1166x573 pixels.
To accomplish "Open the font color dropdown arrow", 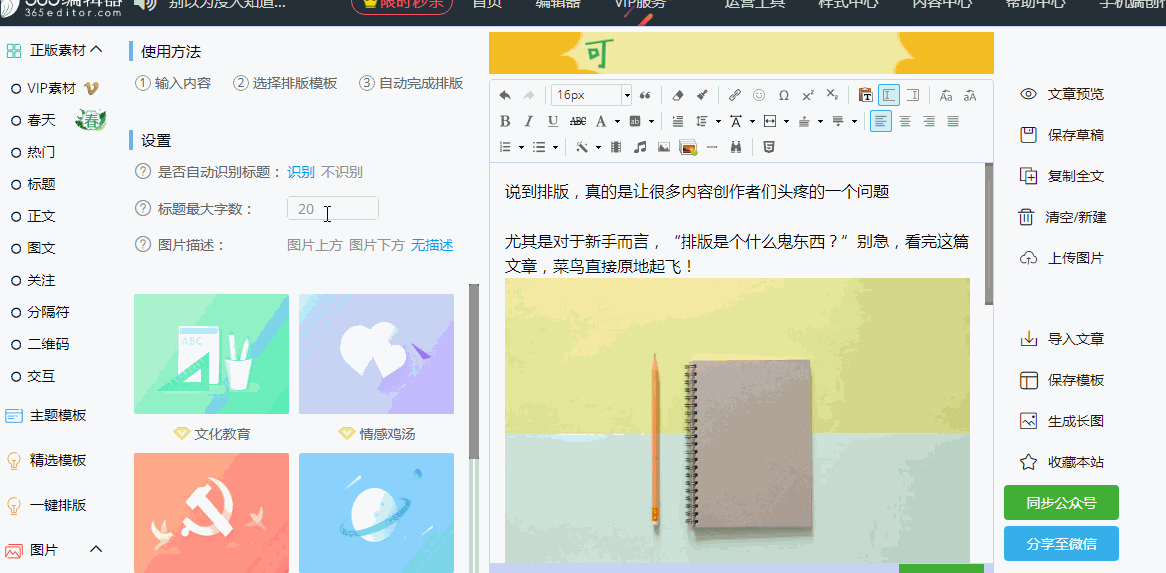I will click(617, 121).
